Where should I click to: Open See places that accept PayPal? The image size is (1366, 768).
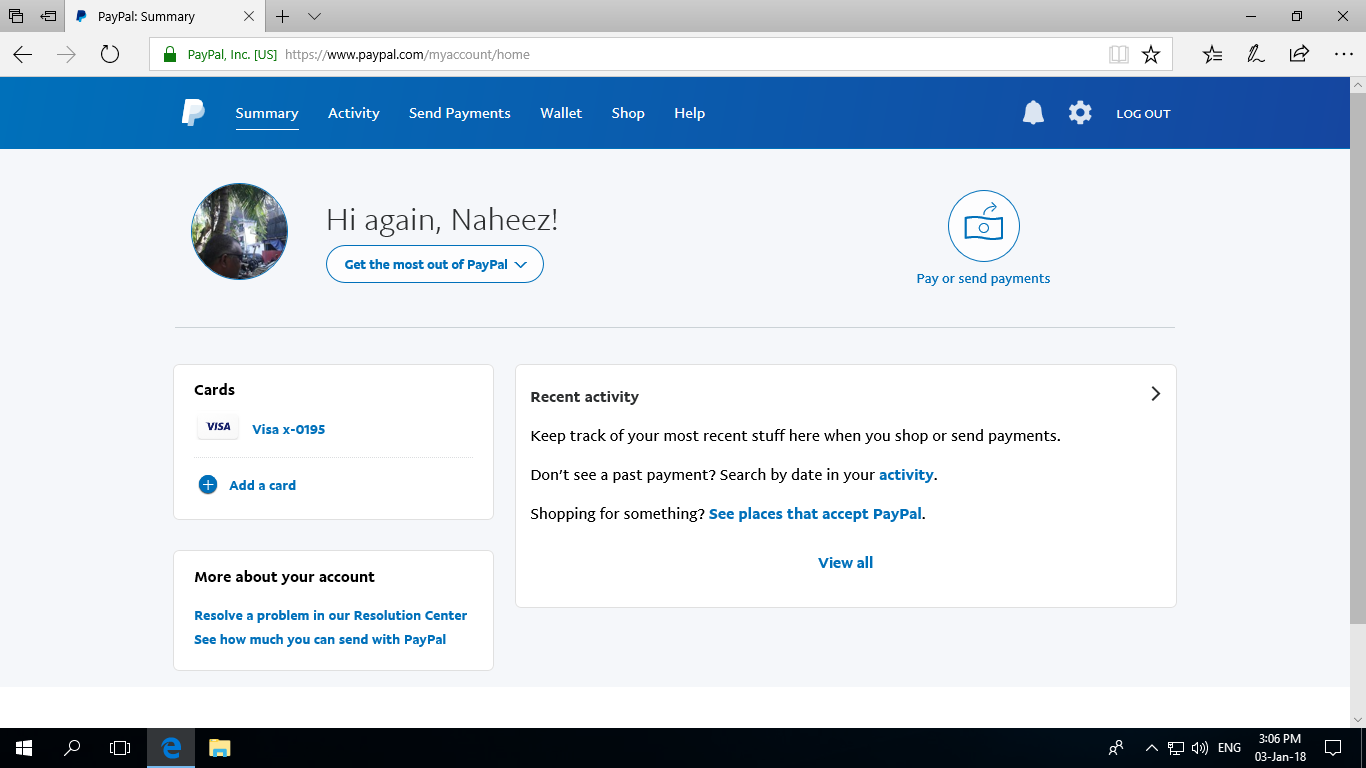tap(815, 514)
